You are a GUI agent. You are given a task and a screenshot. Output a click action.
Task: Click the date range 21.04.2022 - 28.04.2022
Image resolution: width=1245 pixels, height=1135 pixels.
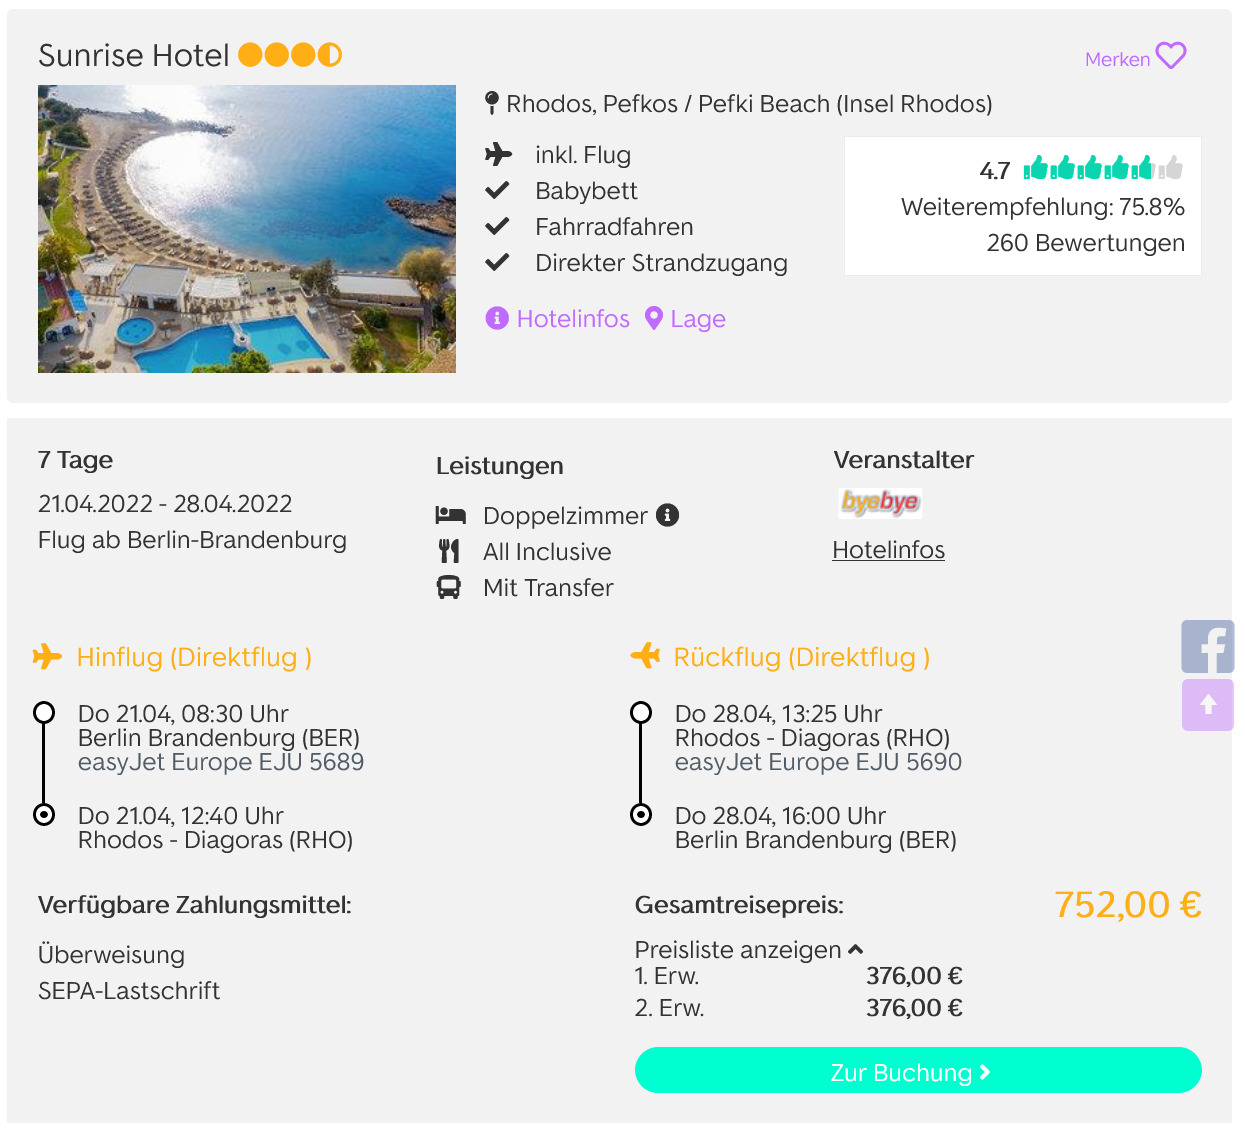[x=165, y=503]
